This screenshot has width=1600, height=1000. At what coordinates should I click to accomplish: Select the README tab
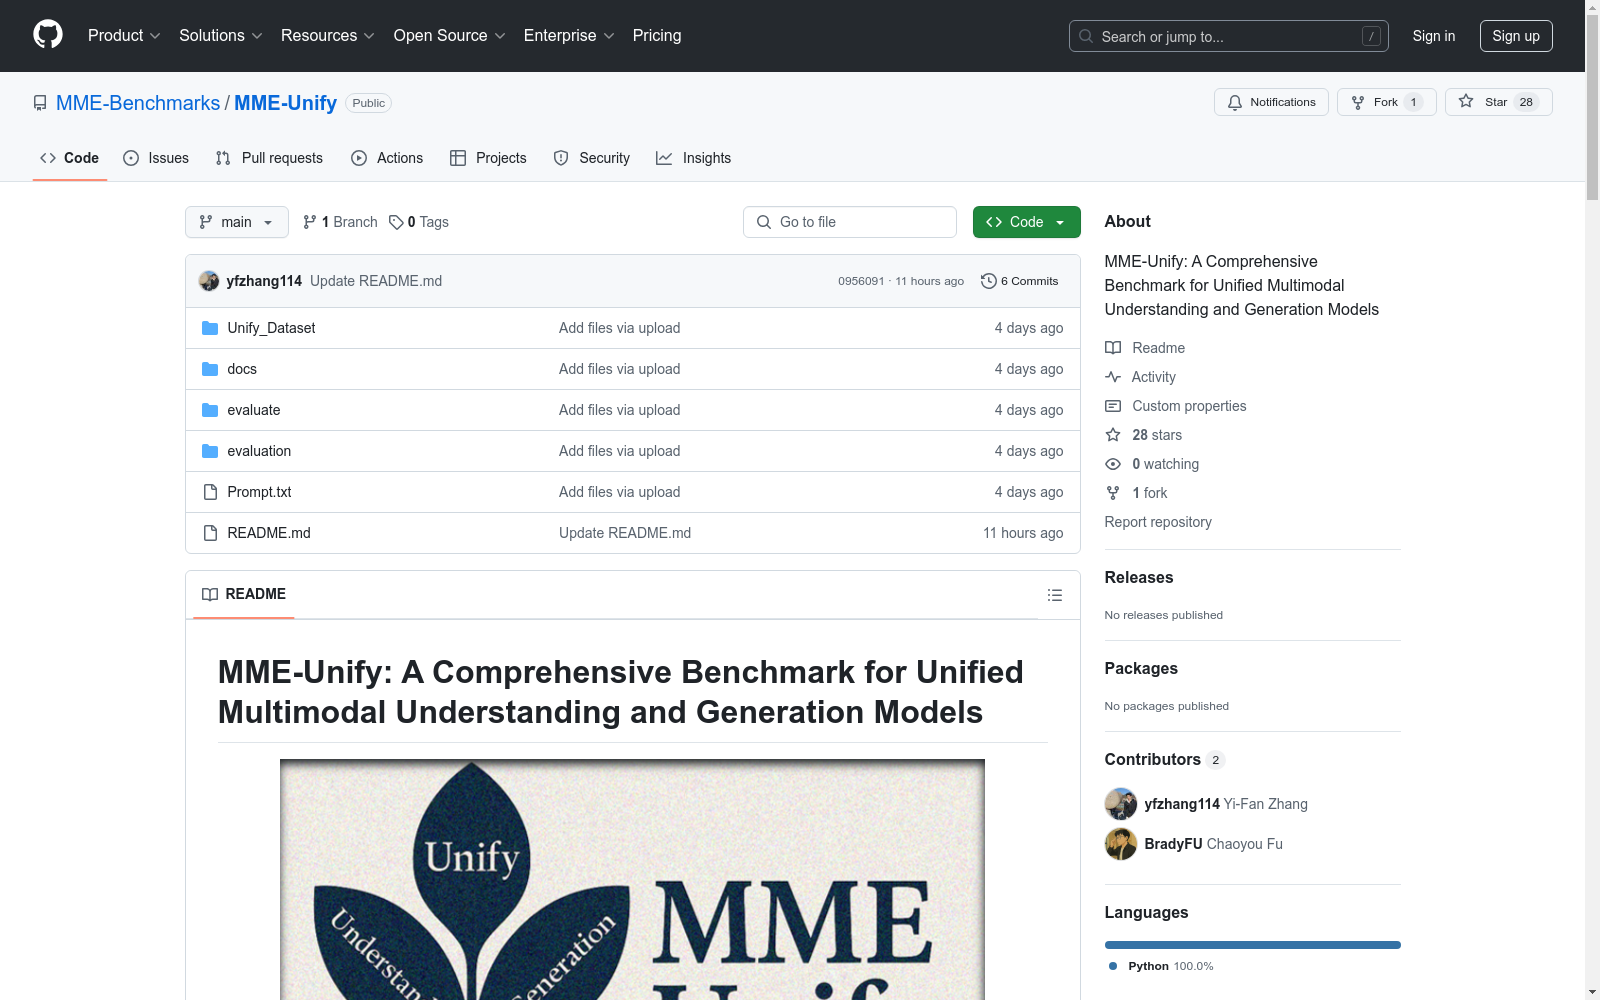[244, 594]
